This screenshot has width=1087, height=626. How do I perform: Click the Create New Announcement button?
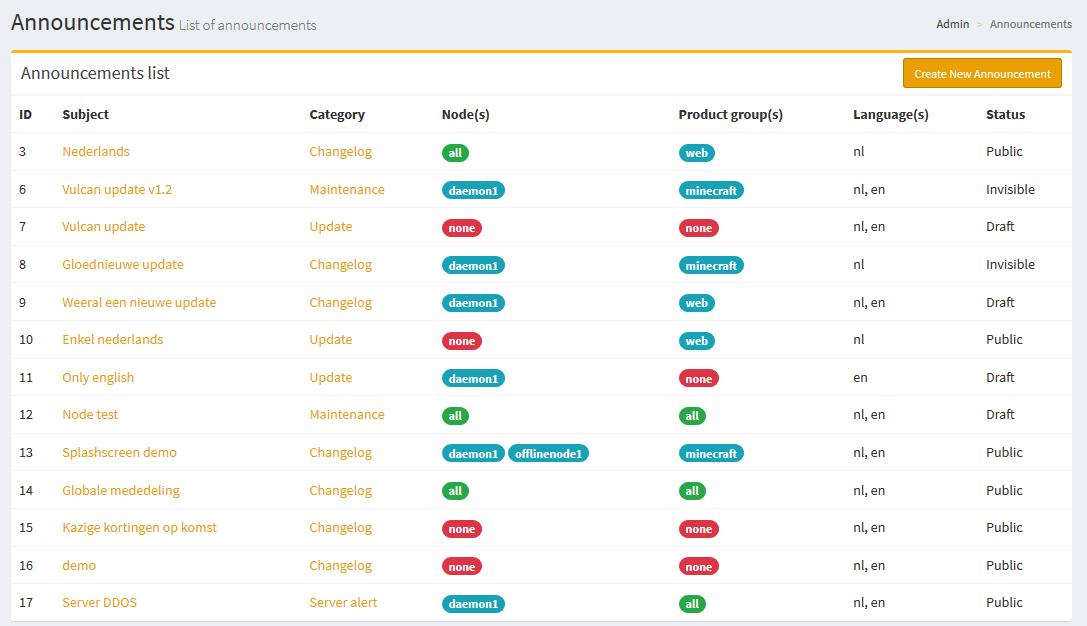(981, 74)
